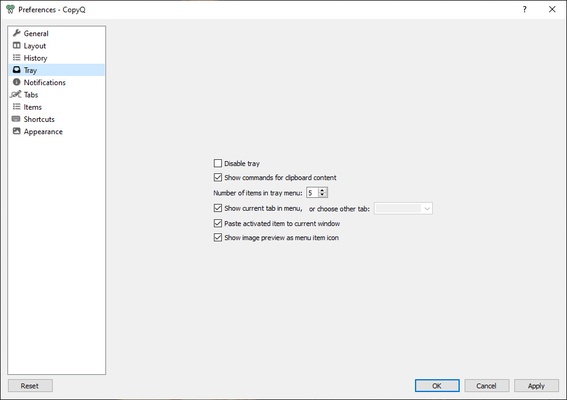Click the Shortcuts keyboard icon

tap(16, 119)
